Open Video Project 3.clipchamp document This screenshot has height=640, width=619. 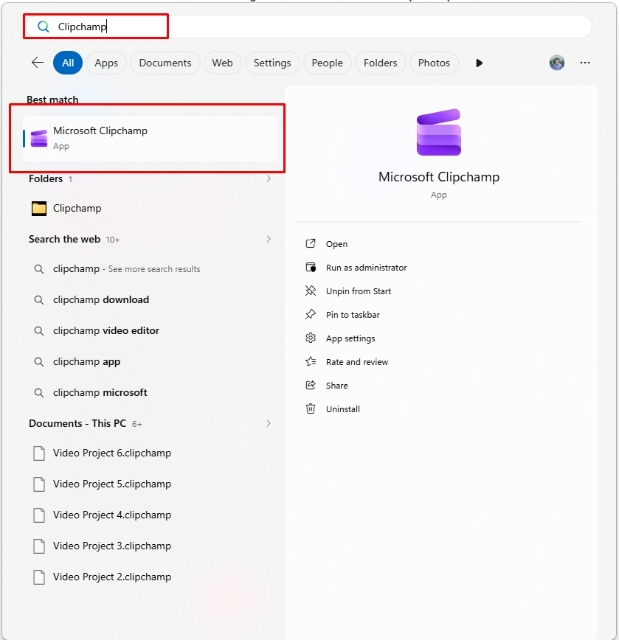coord(150,546)
